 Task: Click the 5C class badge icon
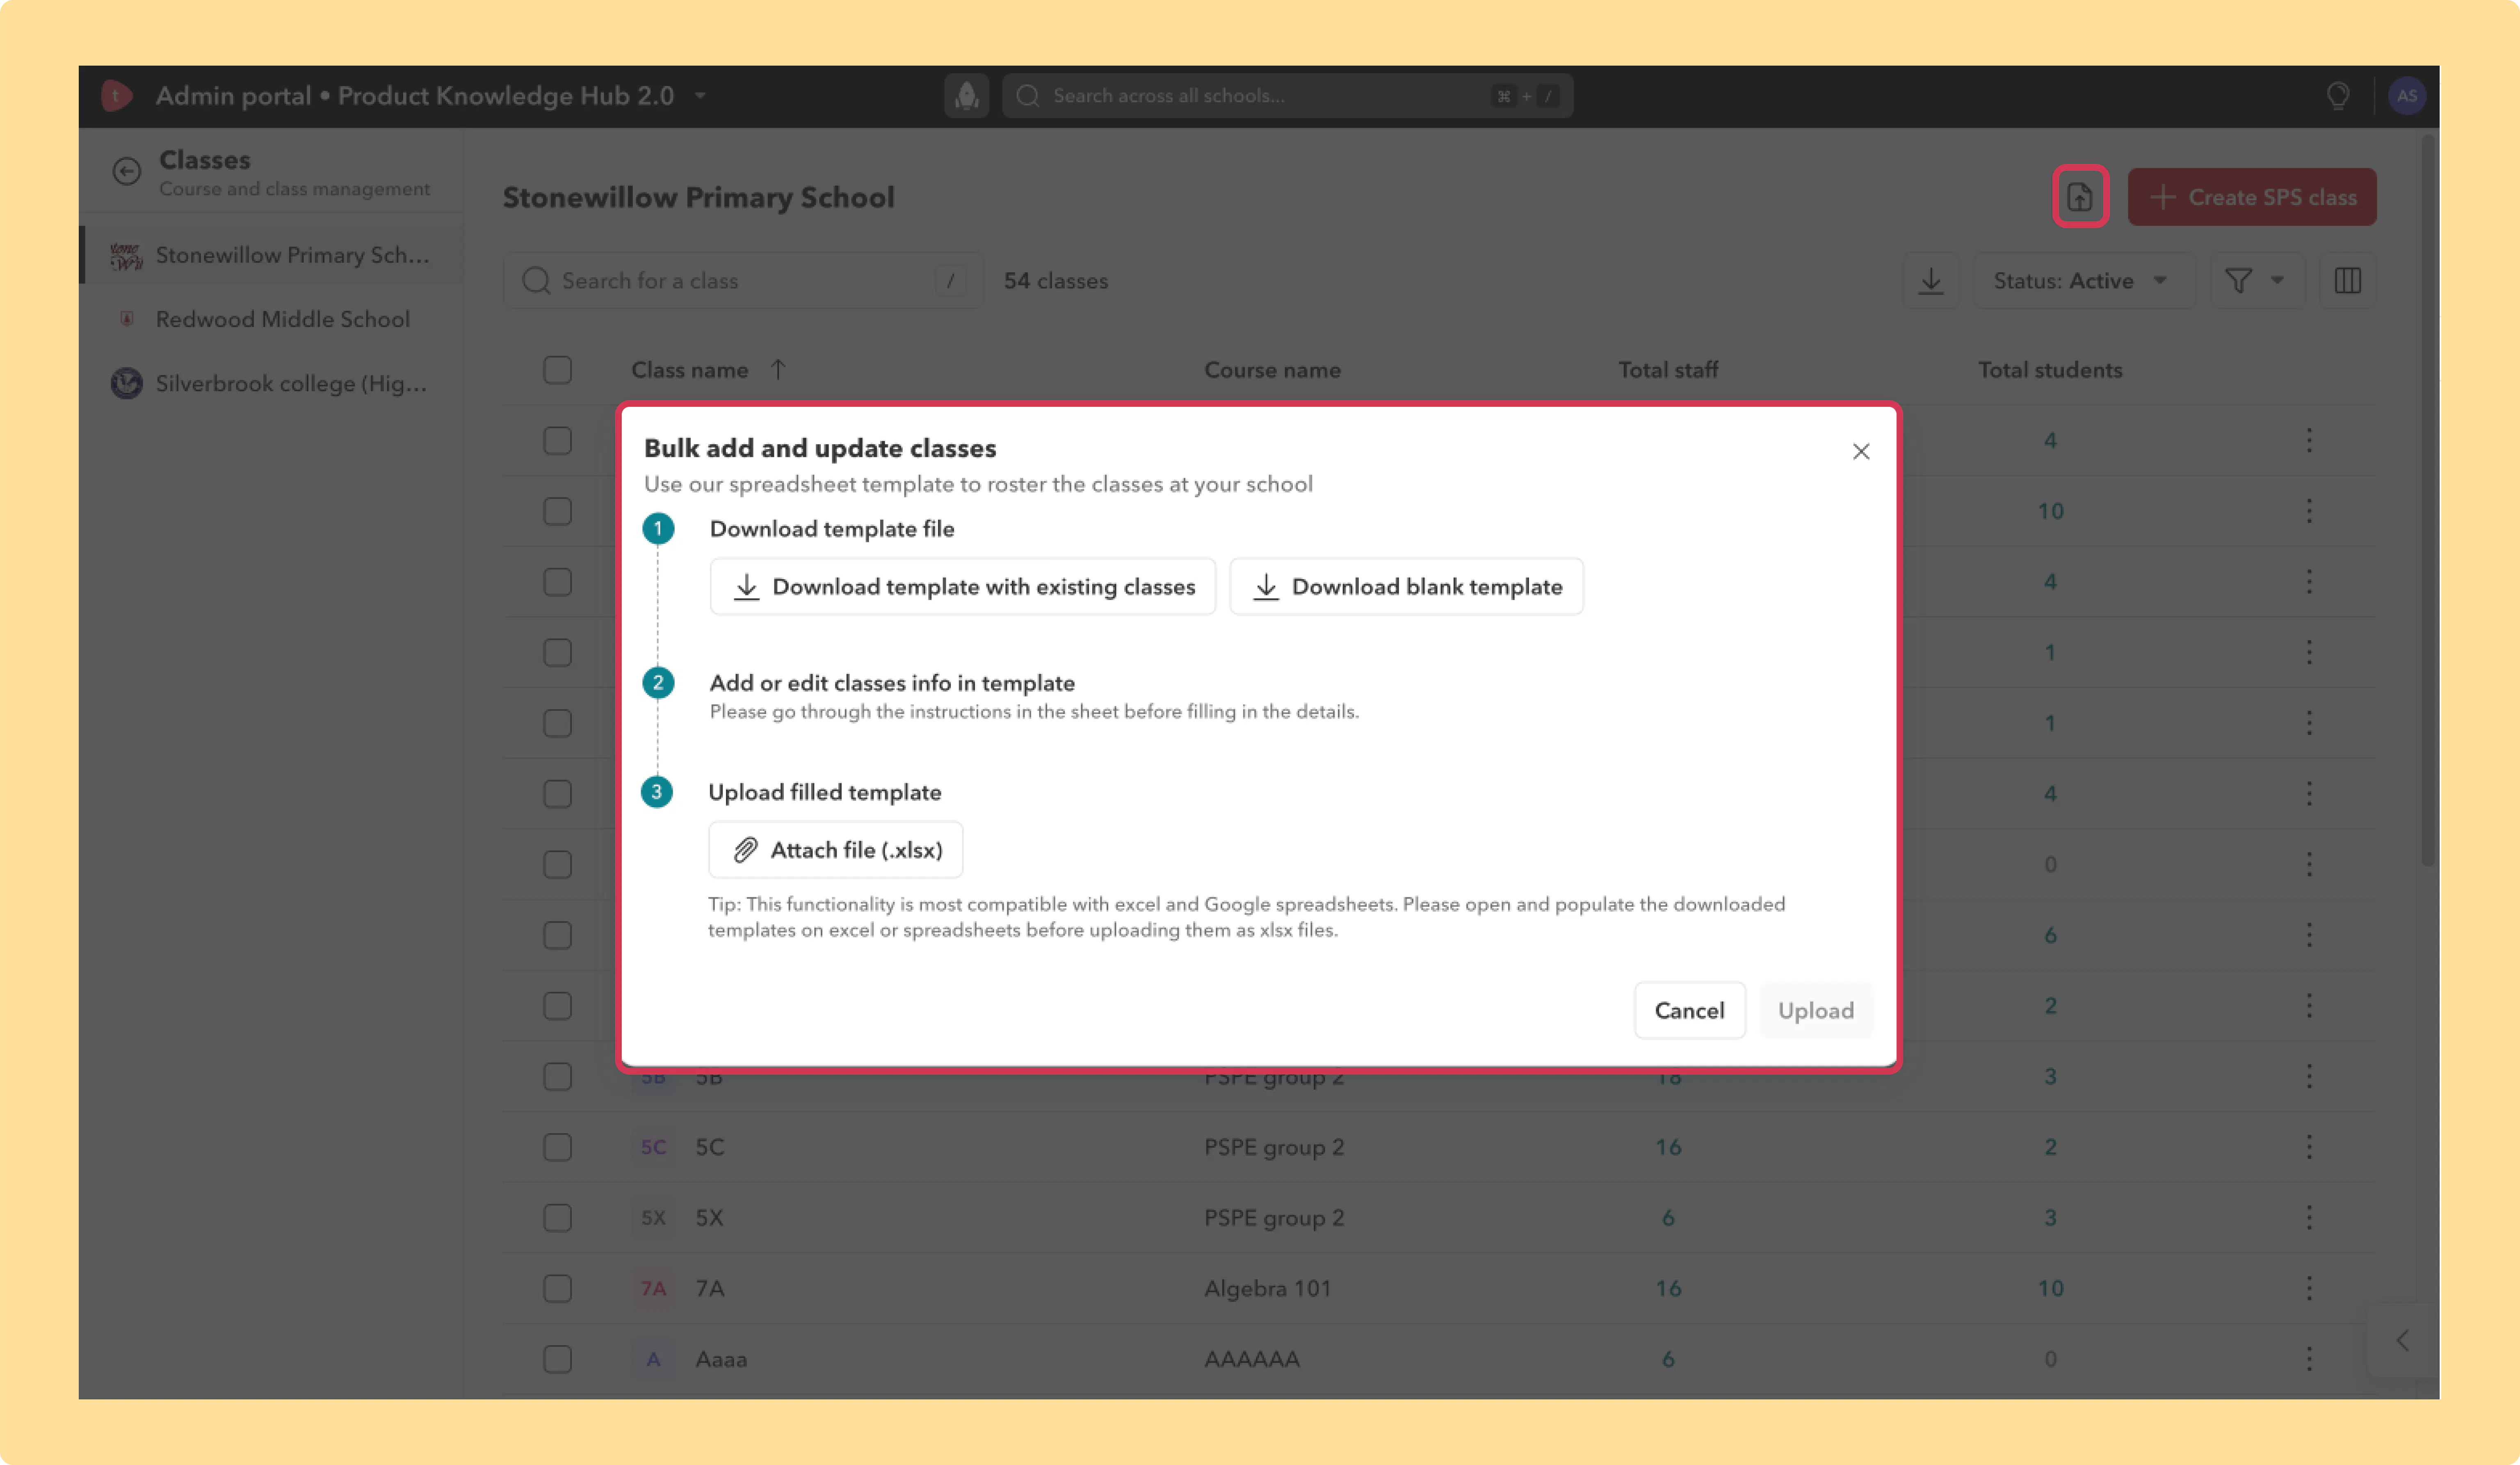pos(653,1147)
